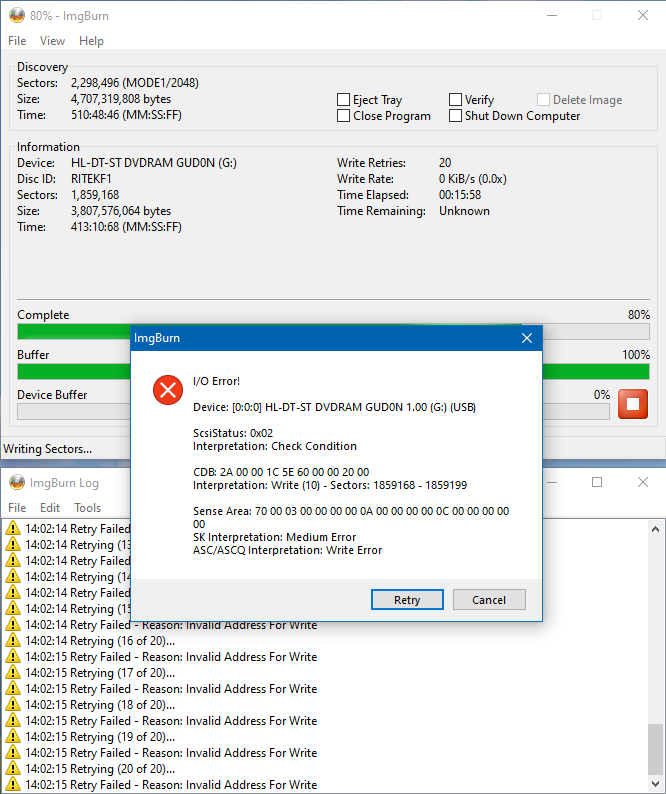Click the 'SK Interpretation: Medium Error' line
This screenshot has width=666, height=794.
tap(275, 537)
